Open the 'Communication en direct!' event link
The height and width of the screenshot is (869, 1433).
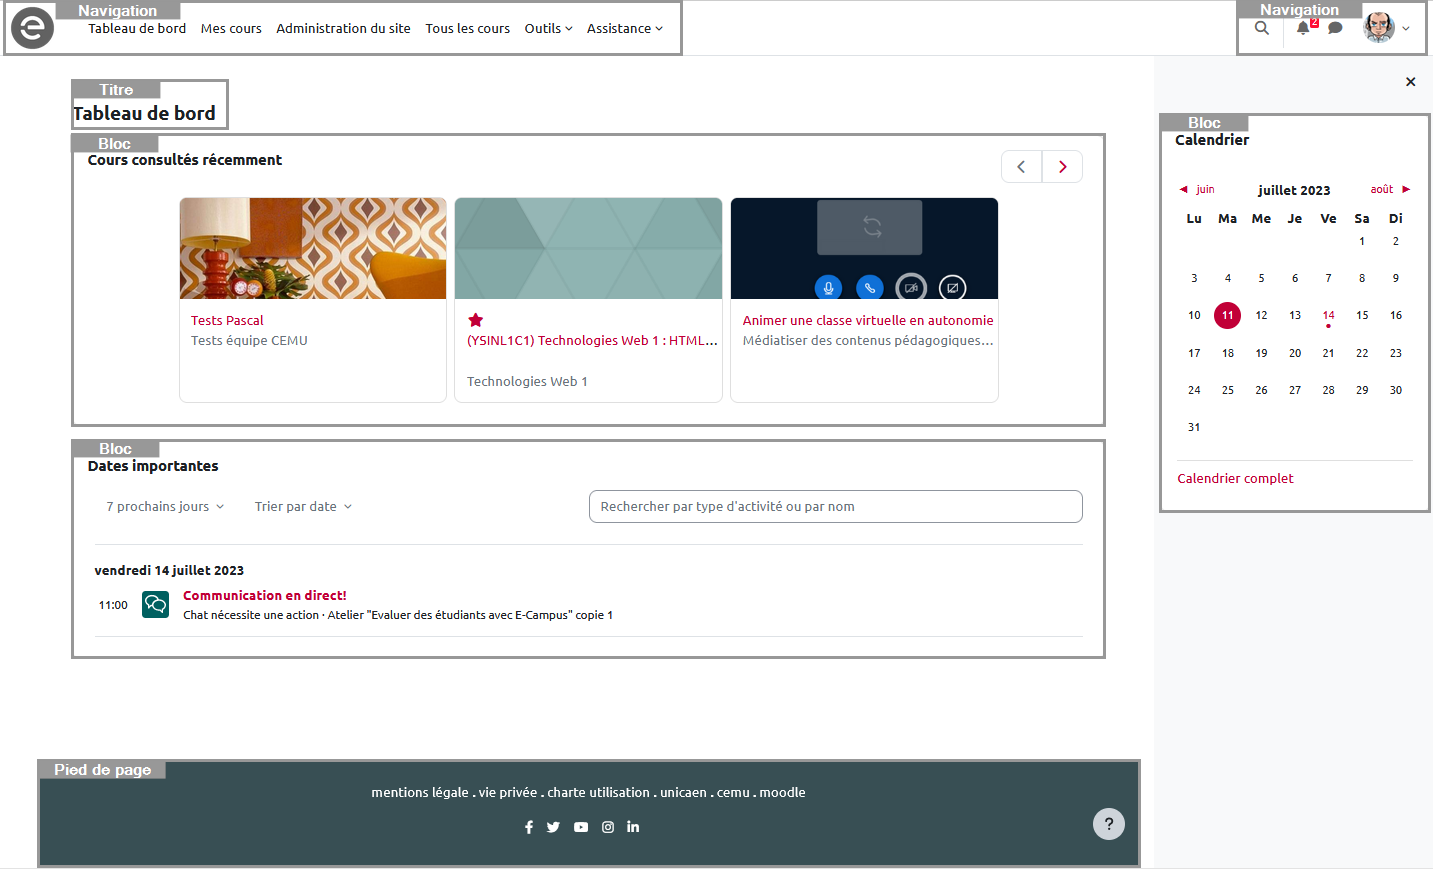265,595
